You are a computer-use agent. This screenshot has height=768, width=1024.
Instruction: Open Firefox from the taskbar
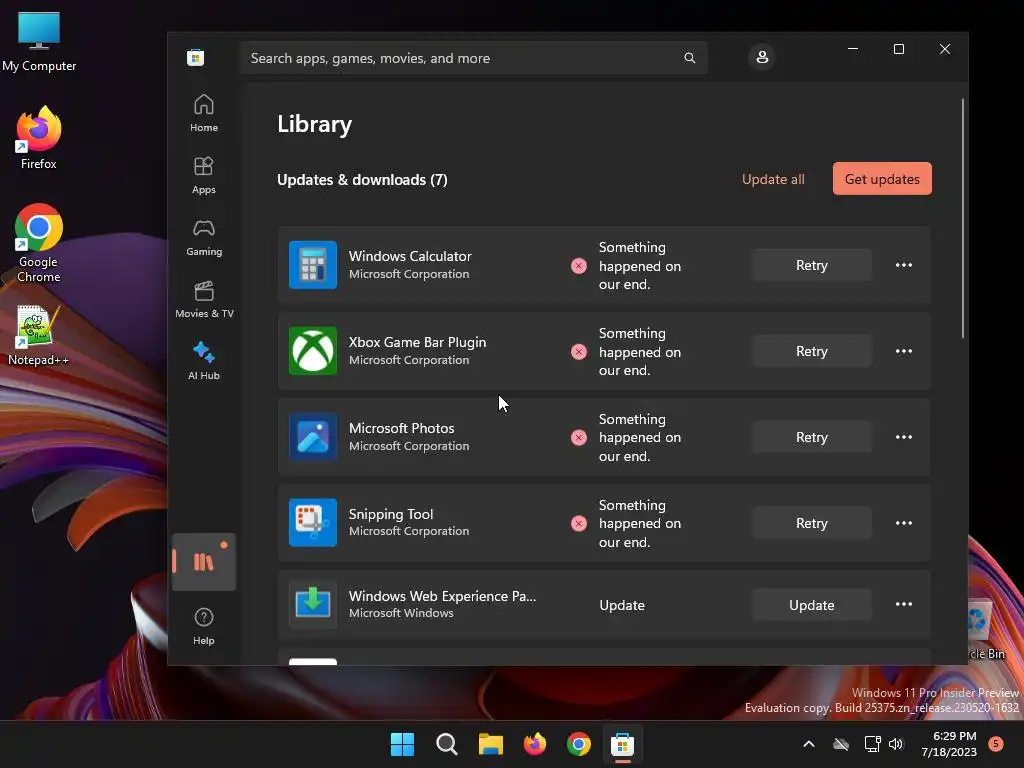pos(535,744)
